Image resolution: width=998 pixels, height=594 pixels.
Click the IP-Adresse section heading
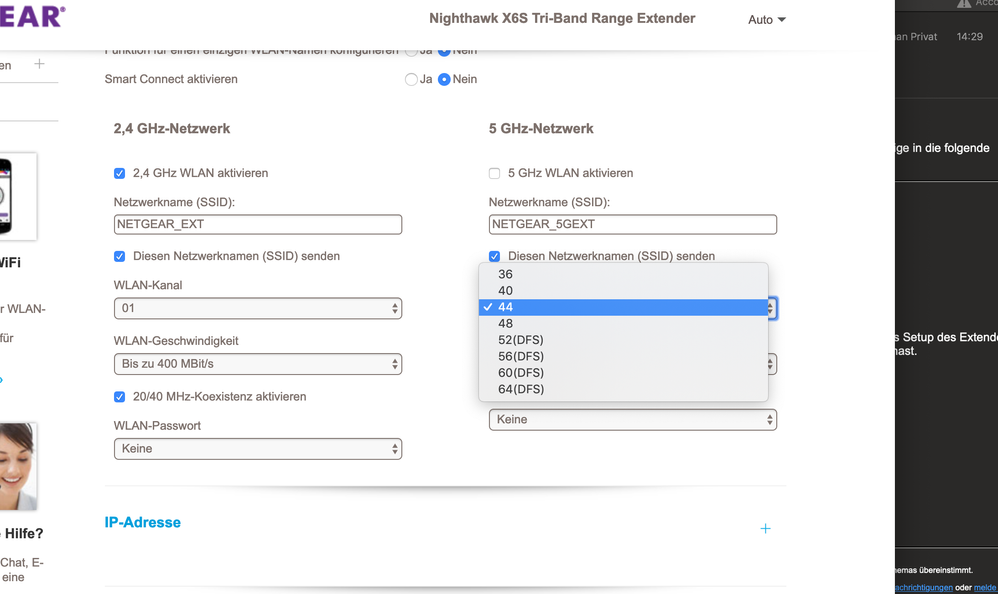tap(143, 523)
